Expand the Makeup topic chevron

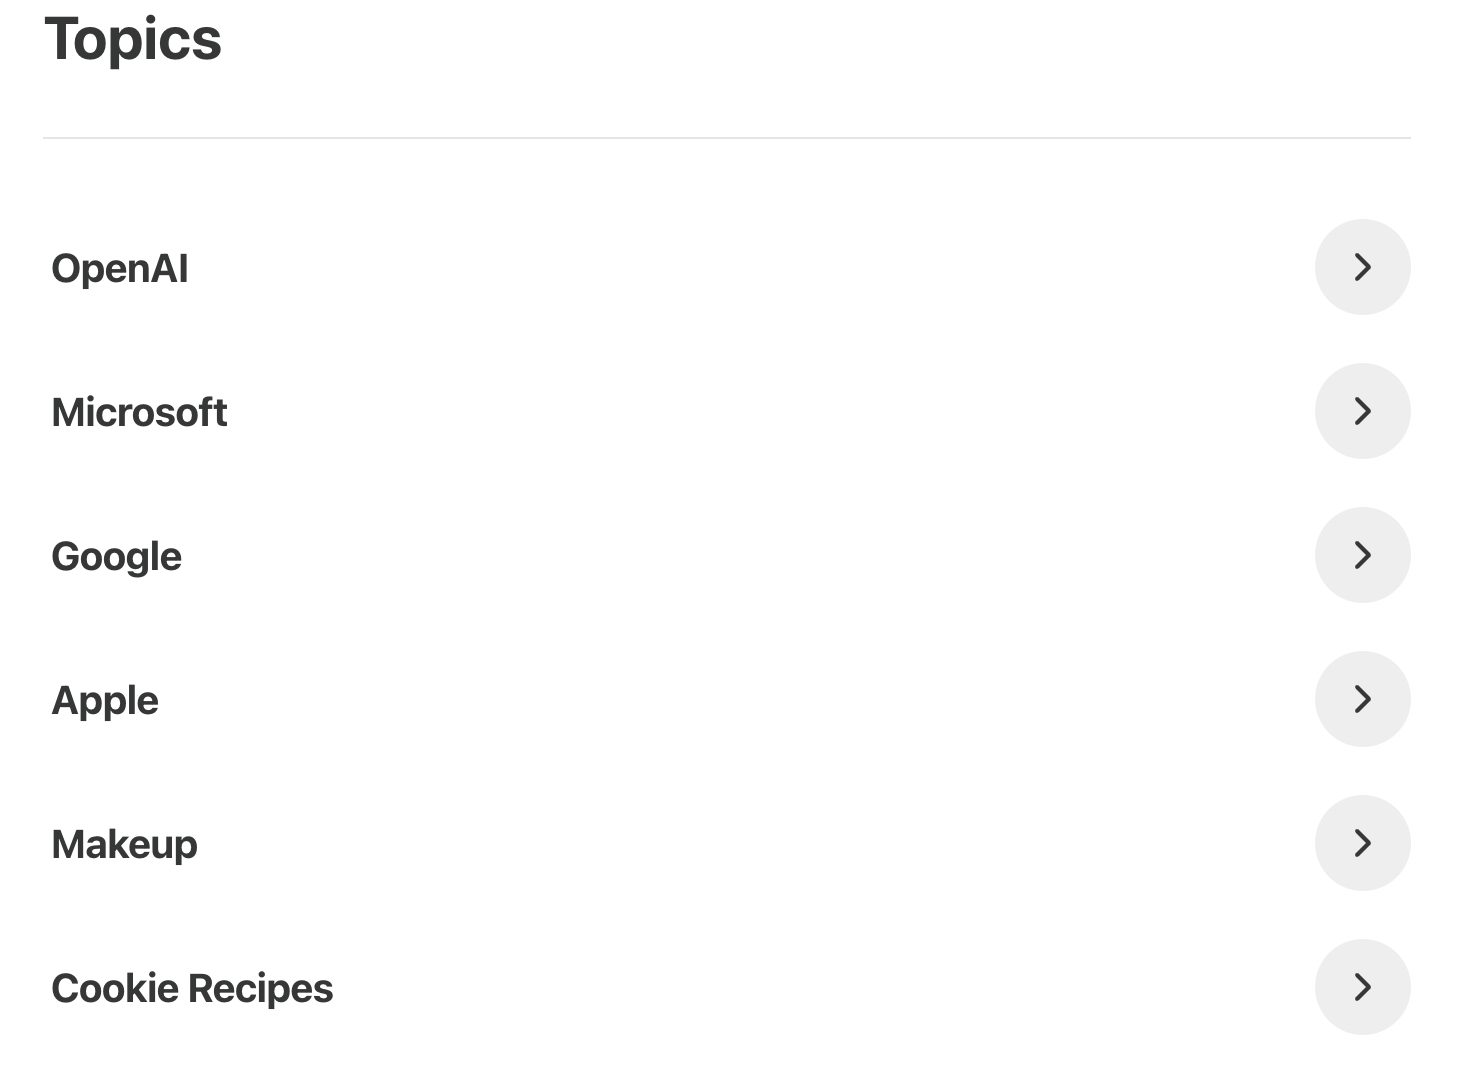tap(1362, 843)
